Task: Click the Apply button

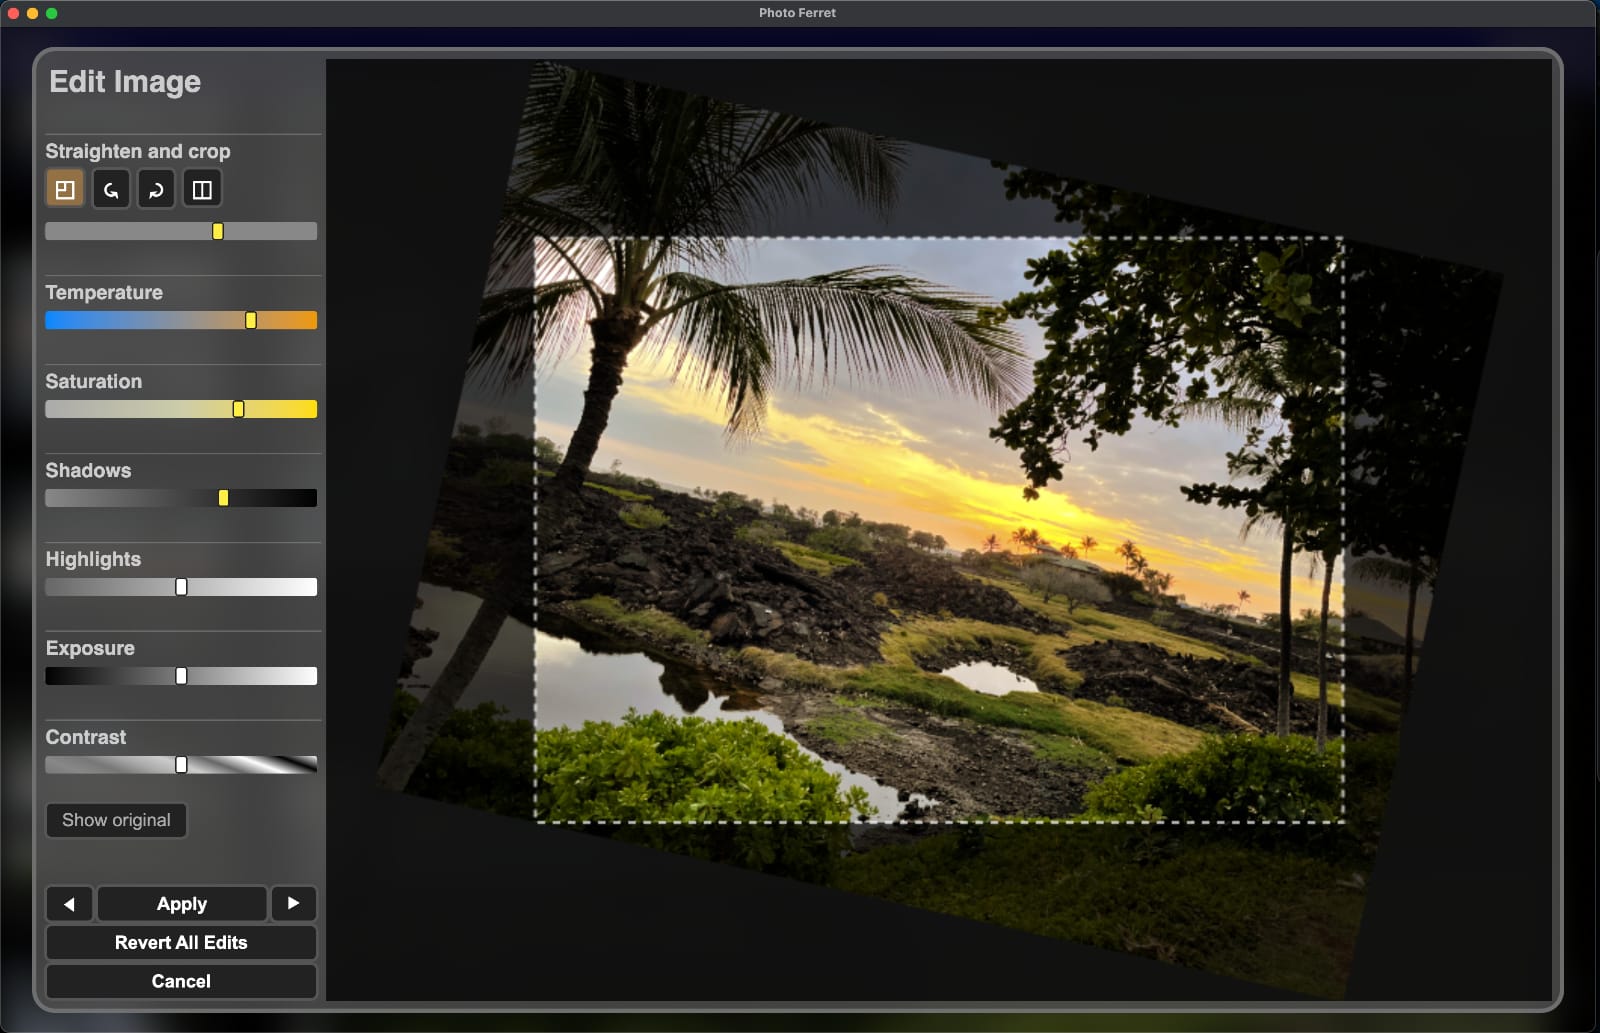Action: [181, 904]
